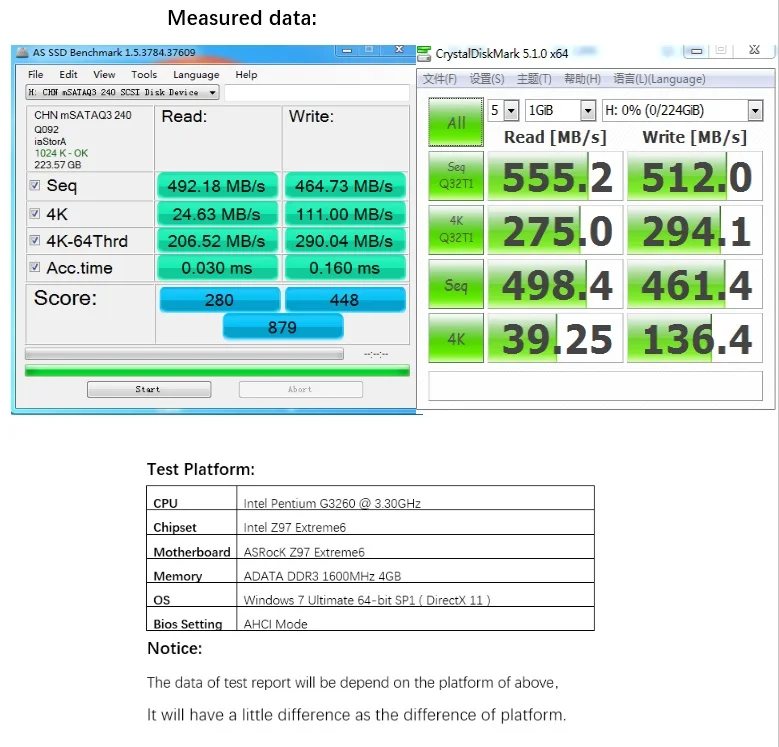Run the plain Seq test button in CrystalDiskMark
Viewport: 779px width, 747px height.
point(456,284)
